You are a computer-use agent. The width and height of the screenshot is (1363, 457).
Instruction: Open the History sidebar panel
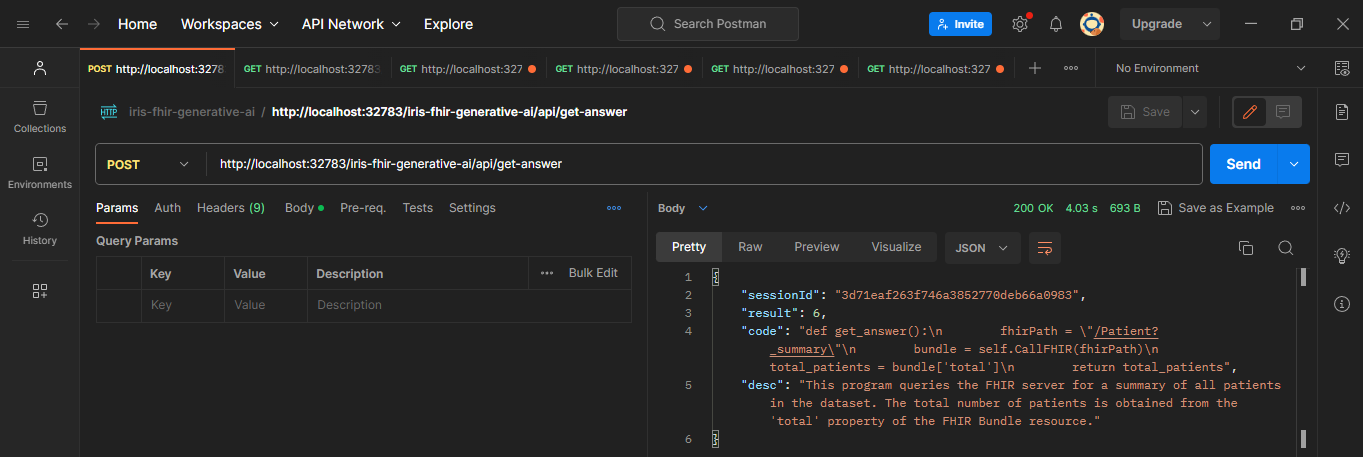click(x=40, y=227)
